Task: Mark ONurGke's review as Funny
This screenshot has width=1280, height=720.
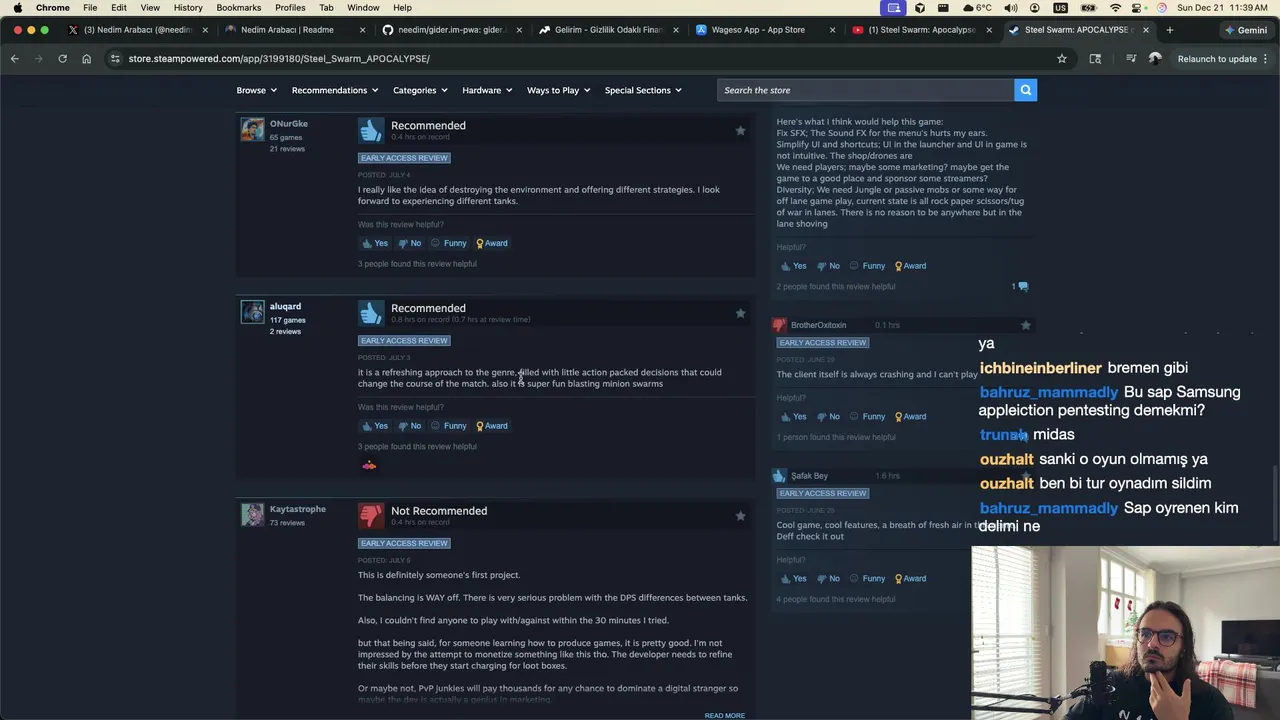Action: pyautogui.click(x=448, y=243)
